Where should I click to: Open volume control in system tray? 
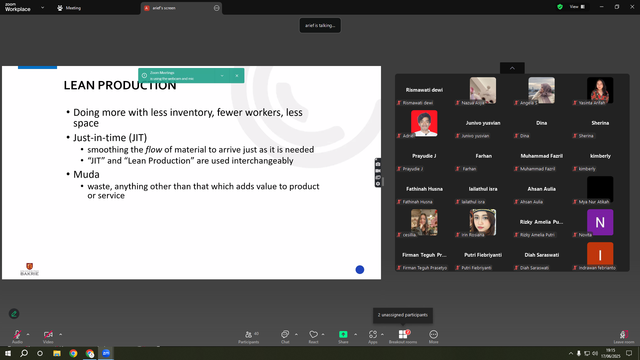coord(595,353)
